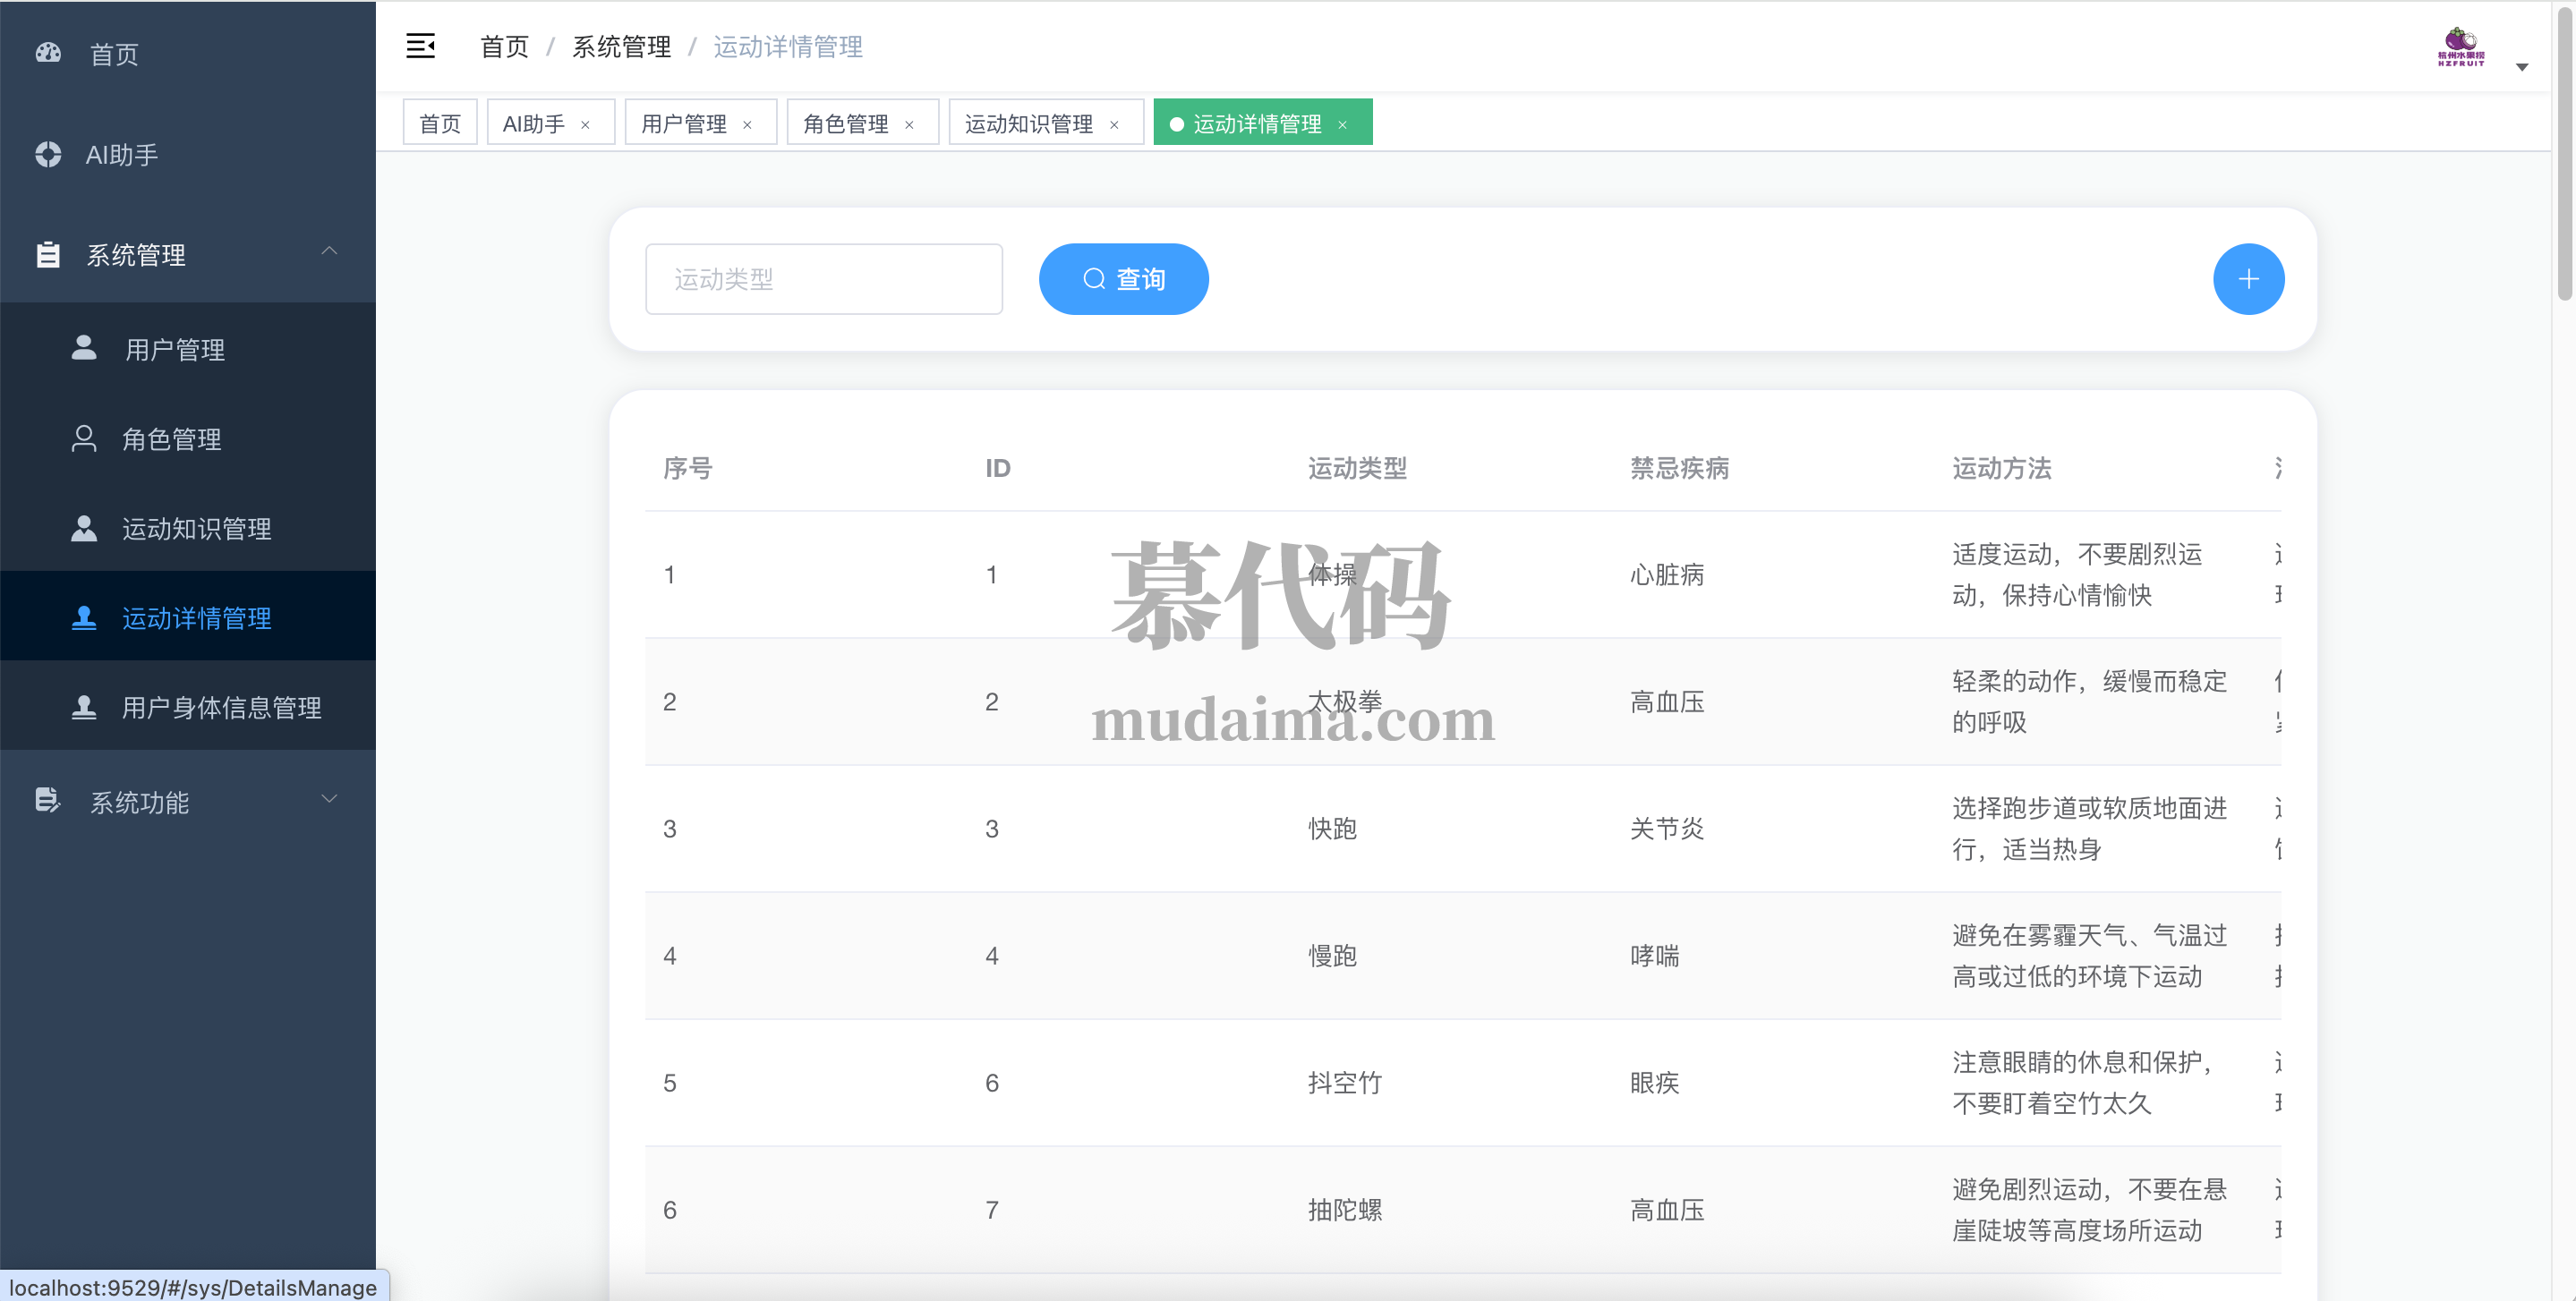Close the active 运动详情管理 tab

(x=1343, y=125)
